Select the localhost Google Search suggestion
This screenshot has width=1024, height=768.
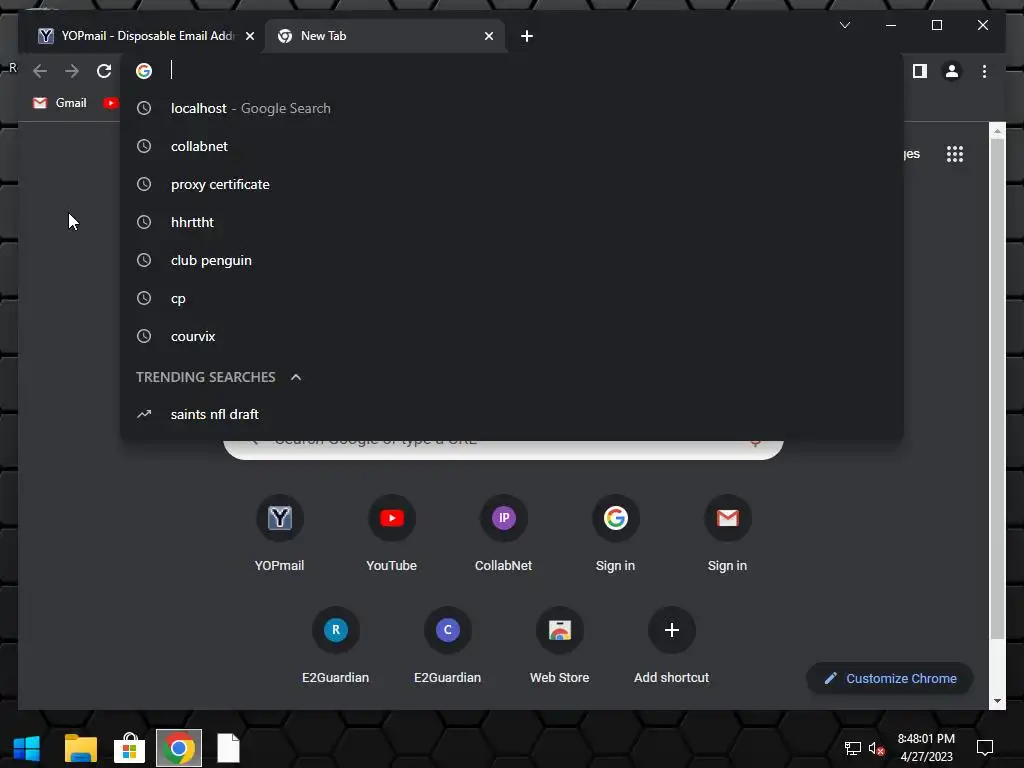click(x=512, y=108)
